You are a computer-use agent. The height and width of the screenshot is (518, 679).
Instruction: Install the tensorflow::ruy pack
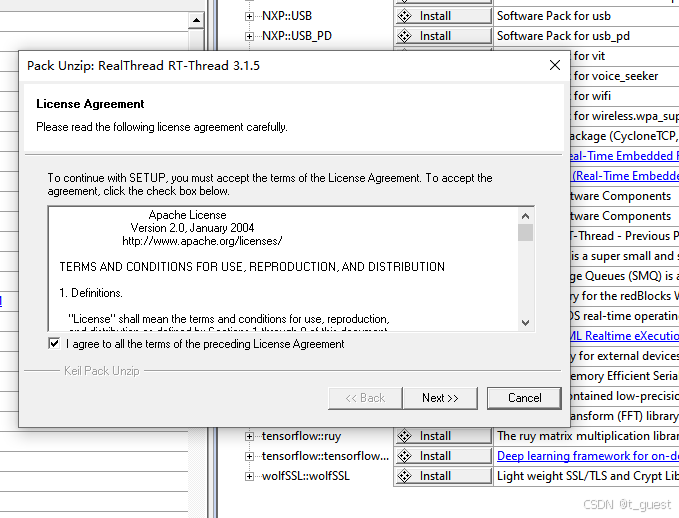(x=443, y=436)
